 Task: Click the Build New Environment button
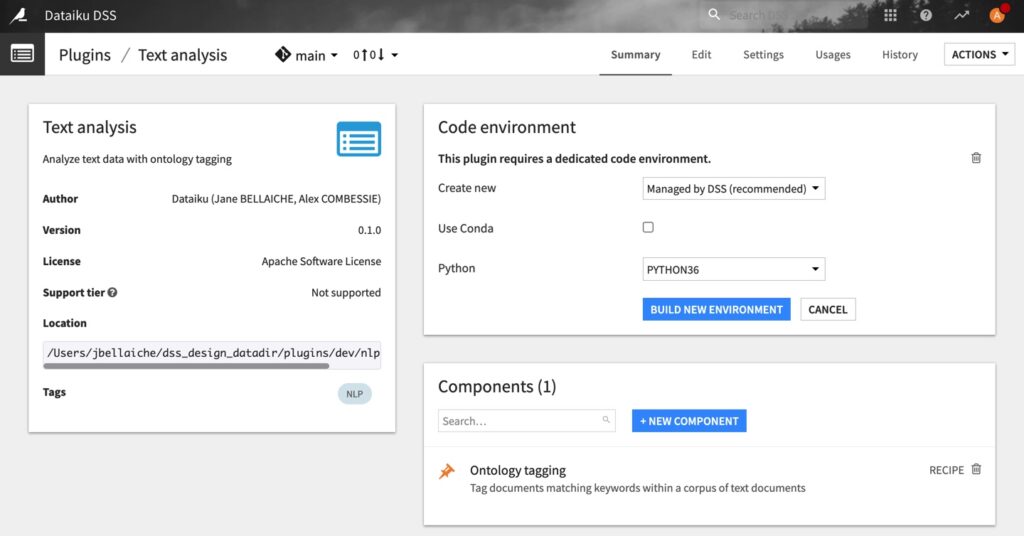click(x=716, y=310)
